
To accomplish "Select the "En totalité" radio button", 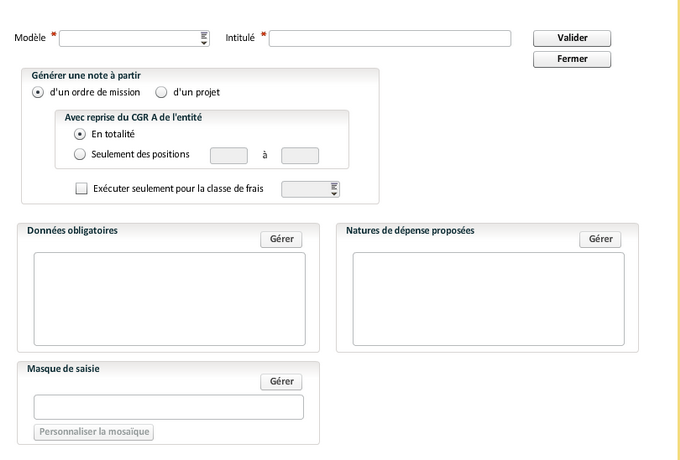I will [80, 134].
